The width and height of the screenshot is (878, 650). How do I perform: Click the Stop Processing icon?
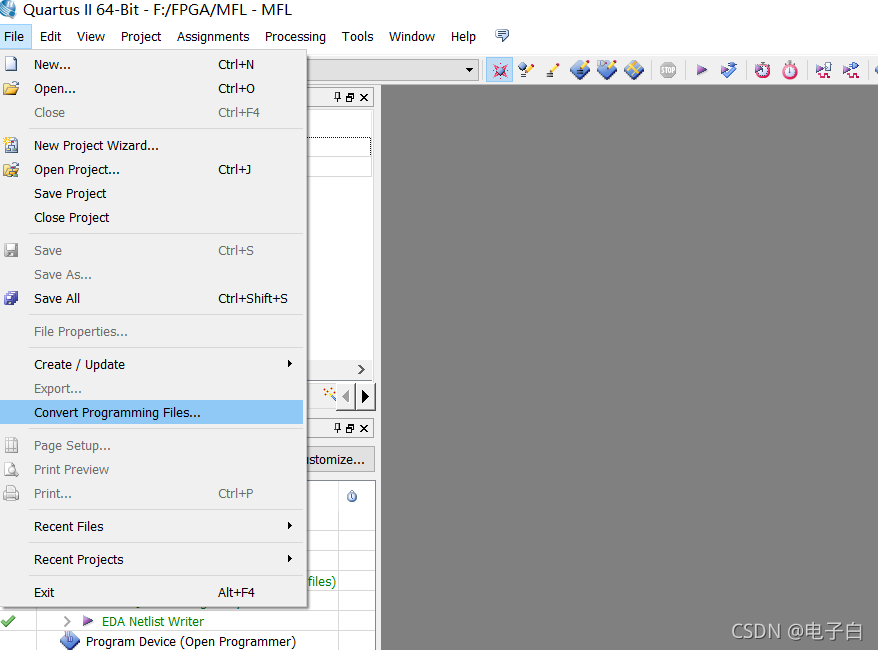pyautogui.click(x=667, y=70)
